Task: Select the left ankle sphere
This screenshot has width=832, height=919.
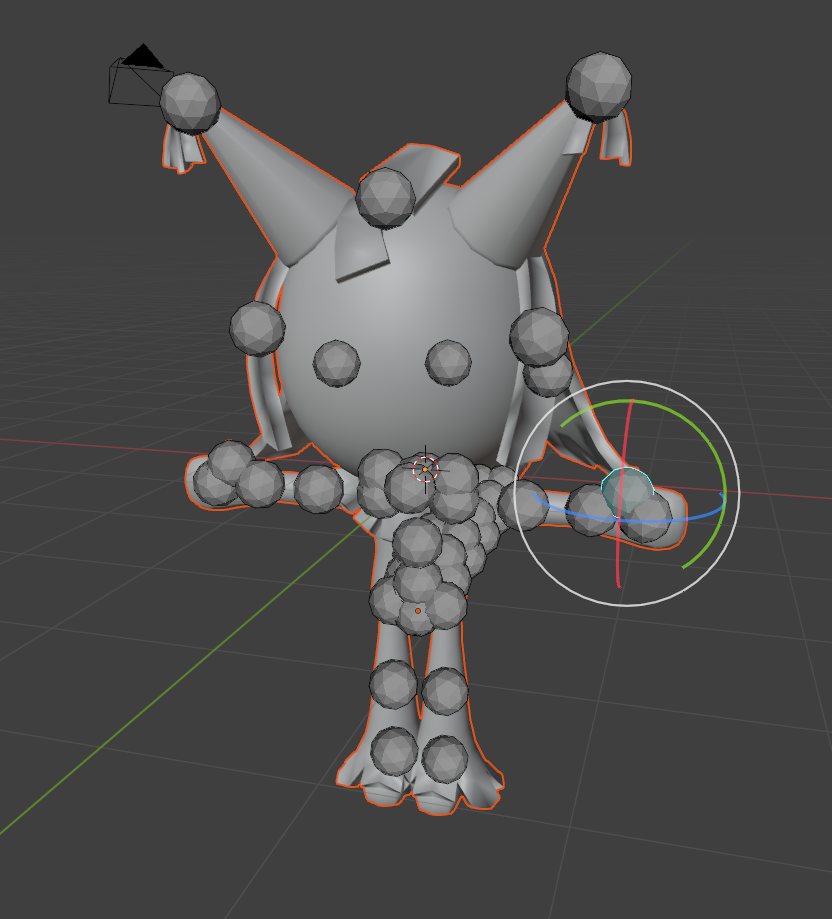Action: [x=394, y=751]
